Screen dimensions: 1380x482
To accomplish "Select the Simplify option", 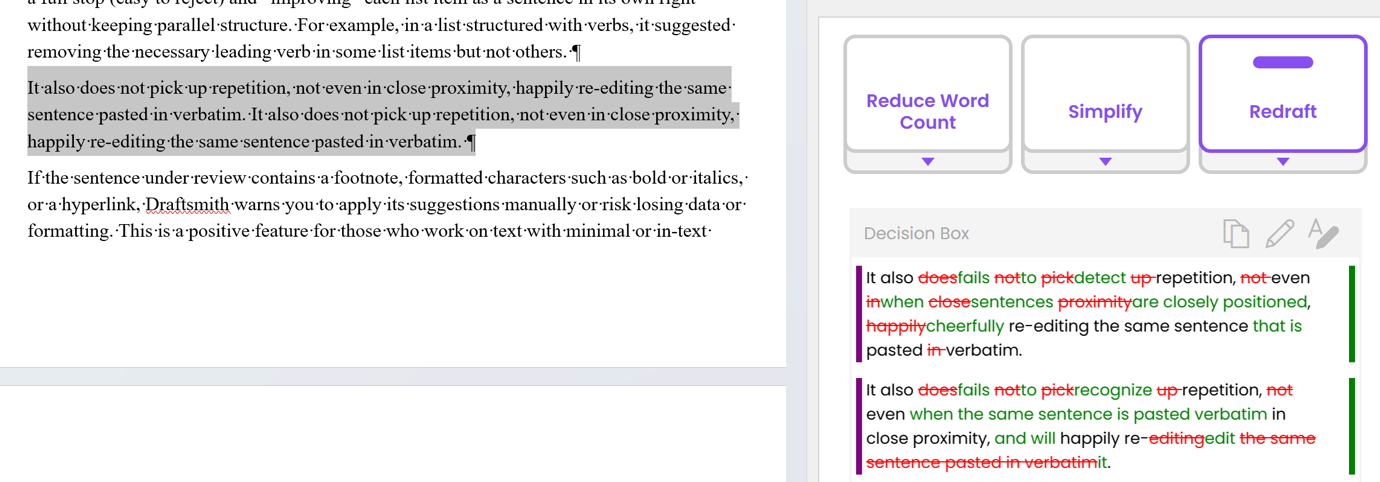I will pyautogui.click(x=1105, y=94).
